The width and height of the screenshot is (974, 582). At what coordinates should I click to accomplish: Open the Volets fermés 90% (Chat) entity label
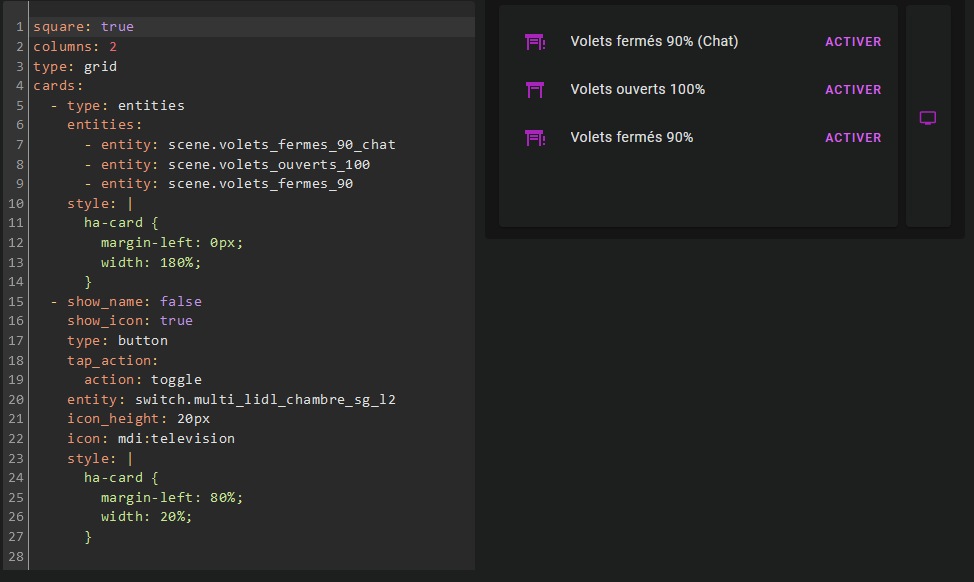[654, 42]
